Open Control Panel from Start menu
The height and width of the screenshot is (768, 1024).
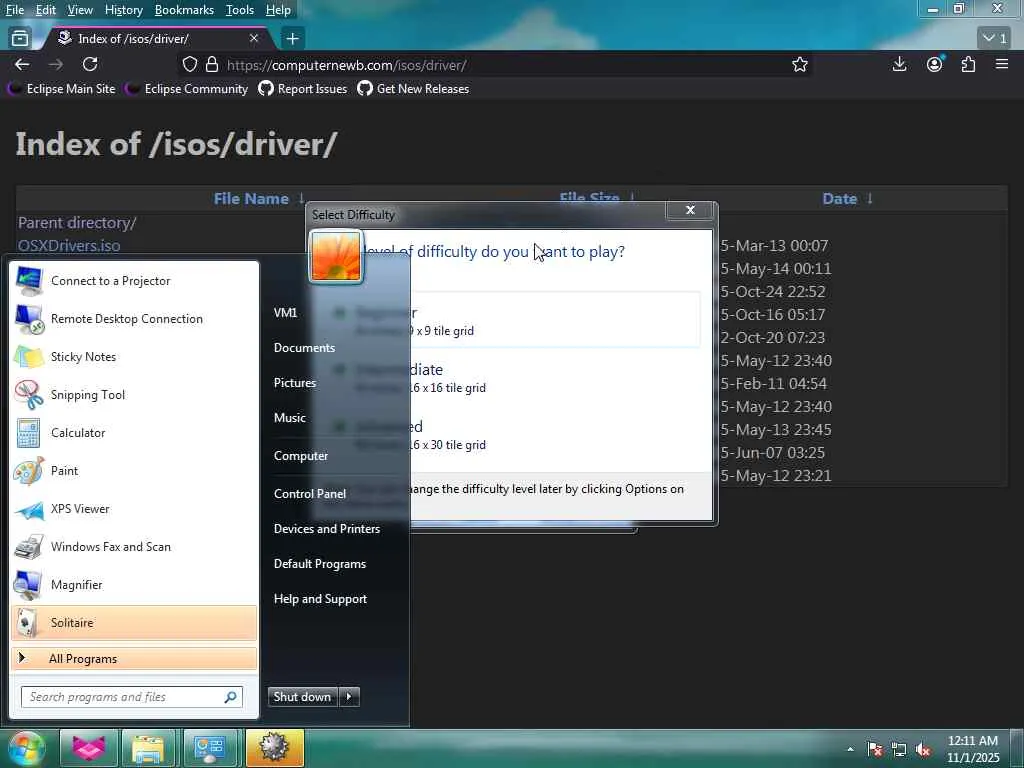click(310, 494)
